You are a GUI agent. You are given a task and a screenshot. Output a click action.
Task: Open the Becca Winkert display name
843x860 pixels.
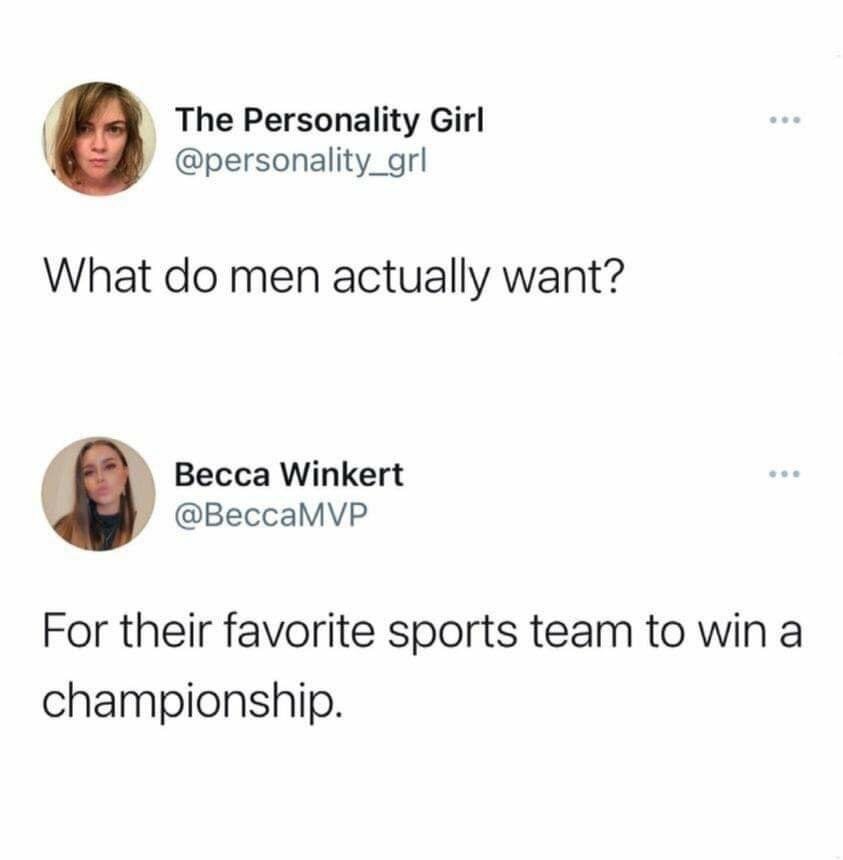pos(289,474)
